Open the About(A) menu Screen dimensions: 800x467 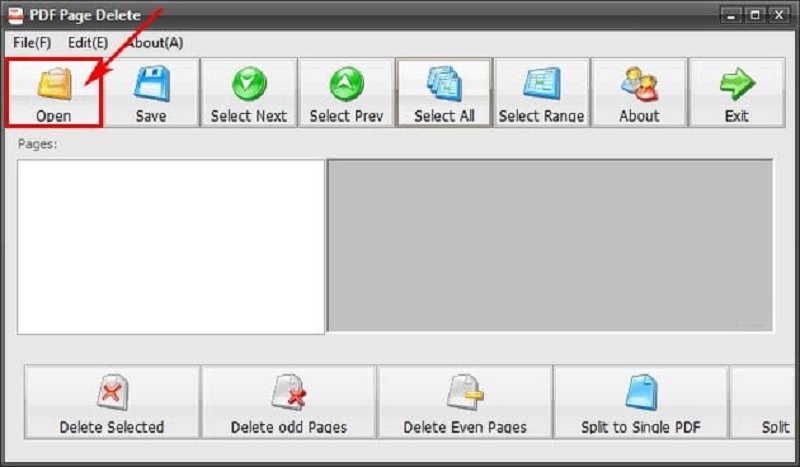coord(155,43)
